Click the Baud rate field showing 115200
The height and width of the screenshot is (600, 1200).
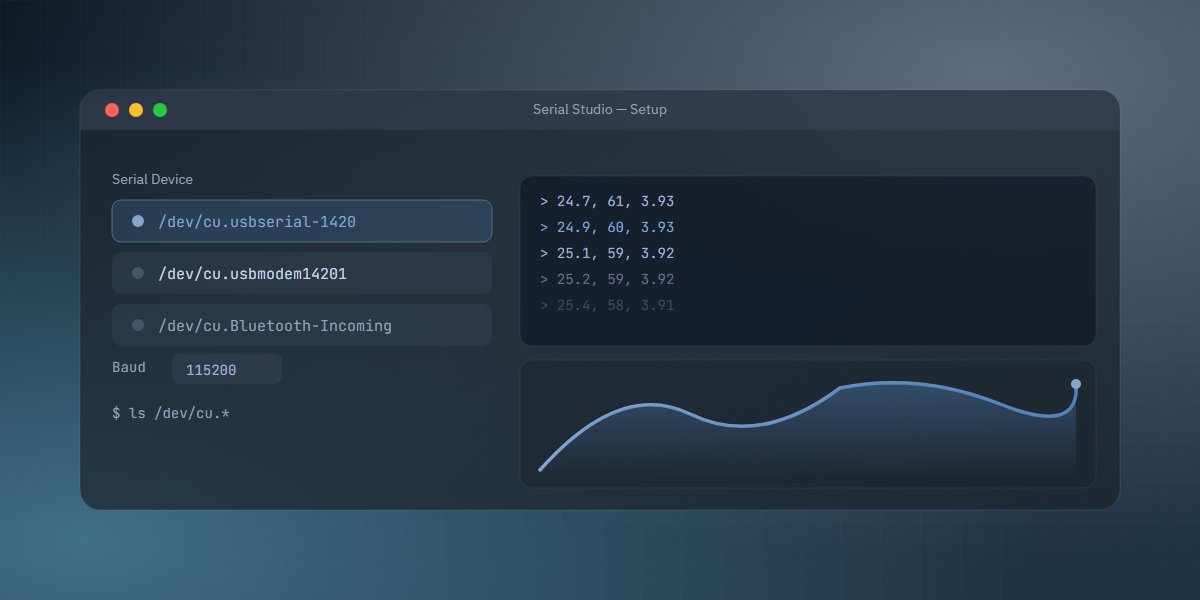[x=227, y=369]
